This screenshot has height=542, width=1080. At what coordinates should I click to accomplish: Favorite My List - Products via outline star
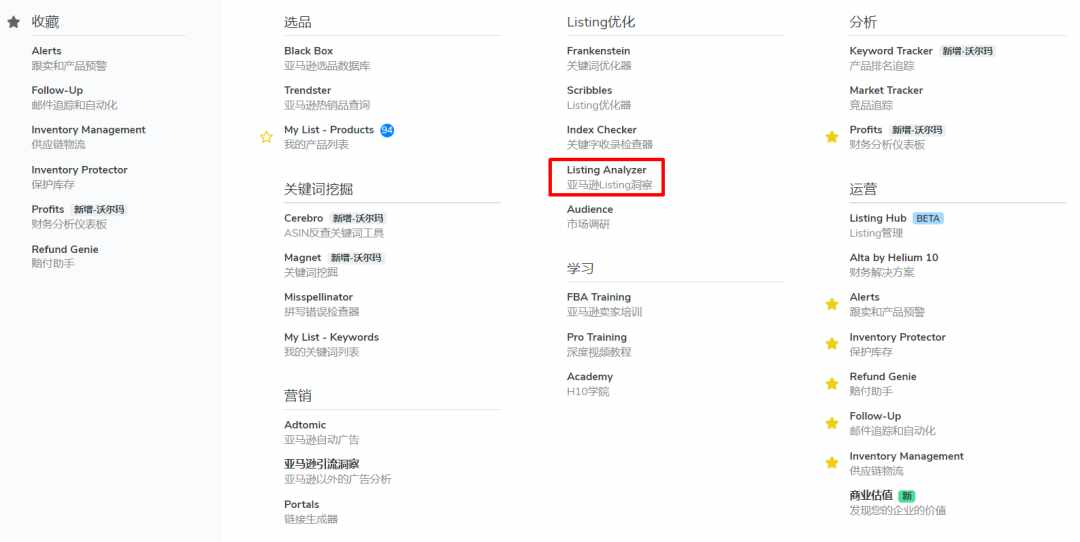click(266, 137)
